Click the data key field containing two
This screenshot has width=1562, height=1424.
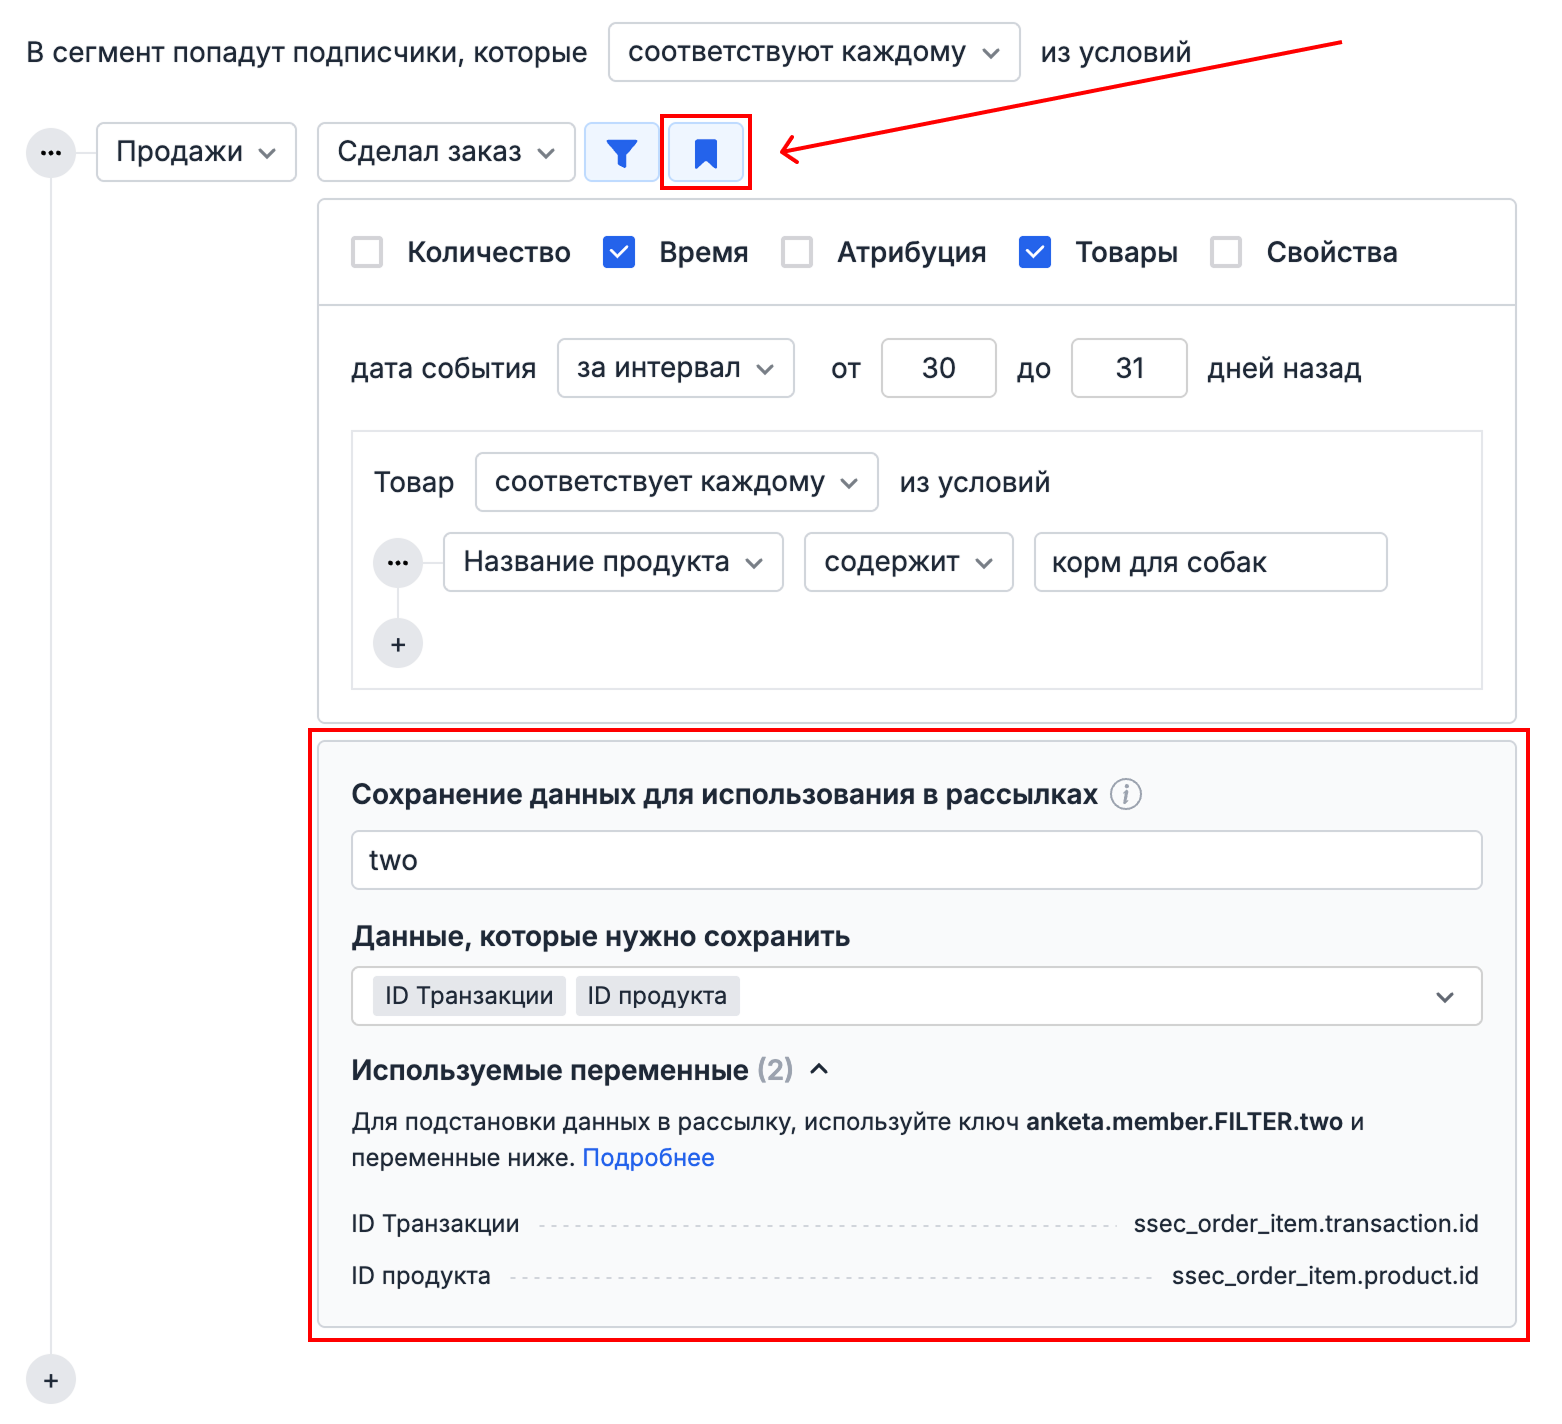(x=916, y=860)
